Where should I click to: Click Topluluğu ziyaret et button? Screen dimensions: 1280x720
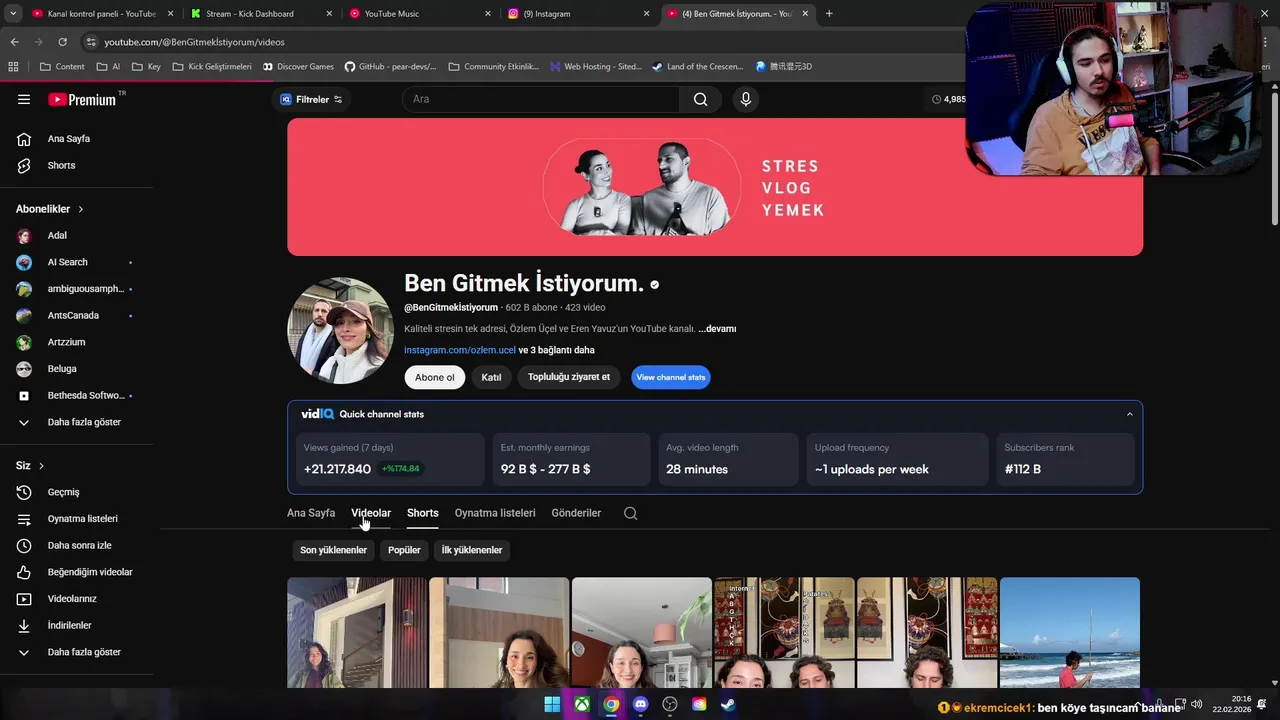(569, 377)
